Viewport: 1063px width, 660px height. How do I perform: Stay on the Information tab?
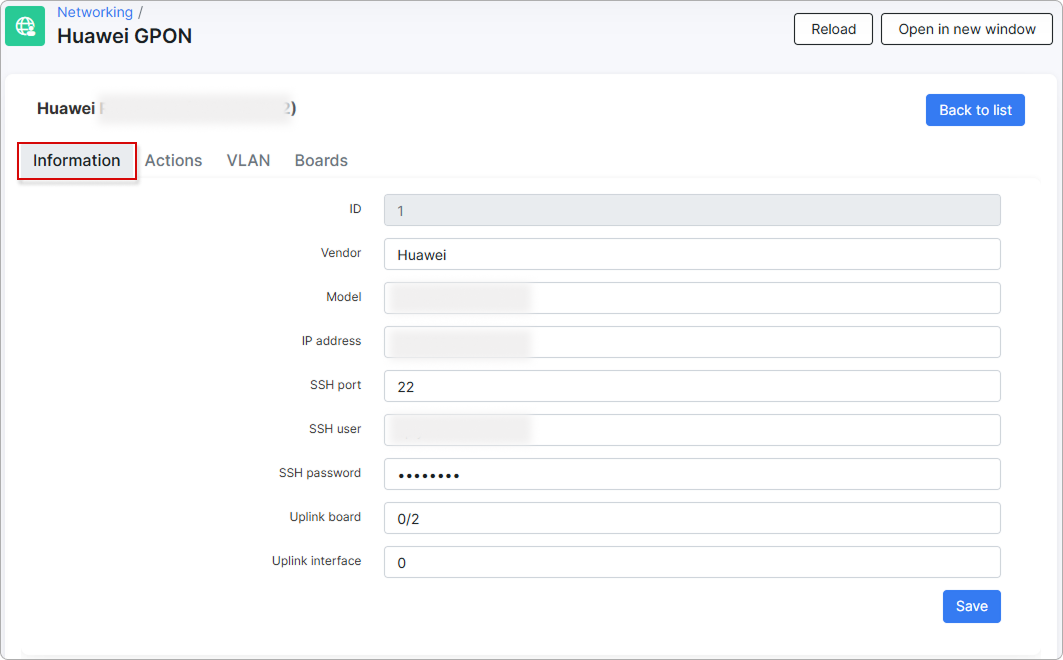coord(76,160)
